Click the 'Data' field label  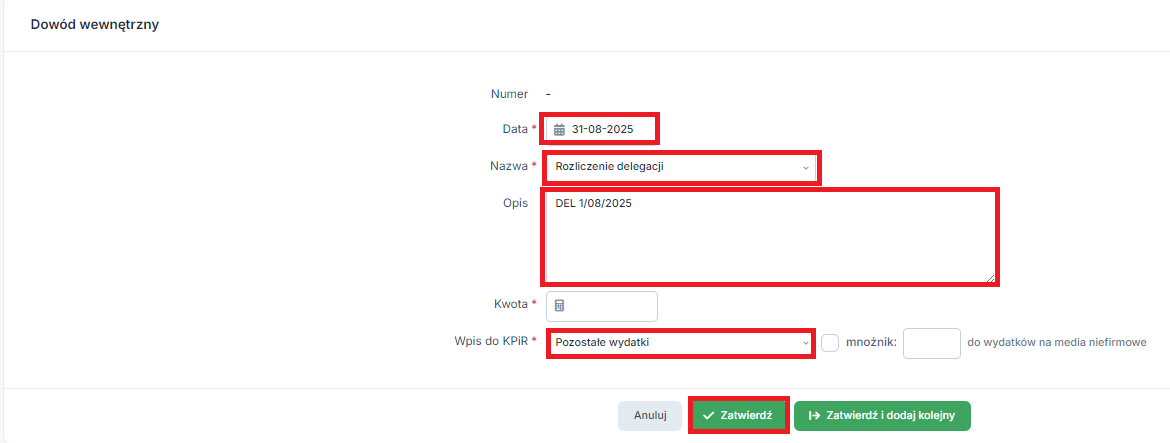(x=514, y=129)
